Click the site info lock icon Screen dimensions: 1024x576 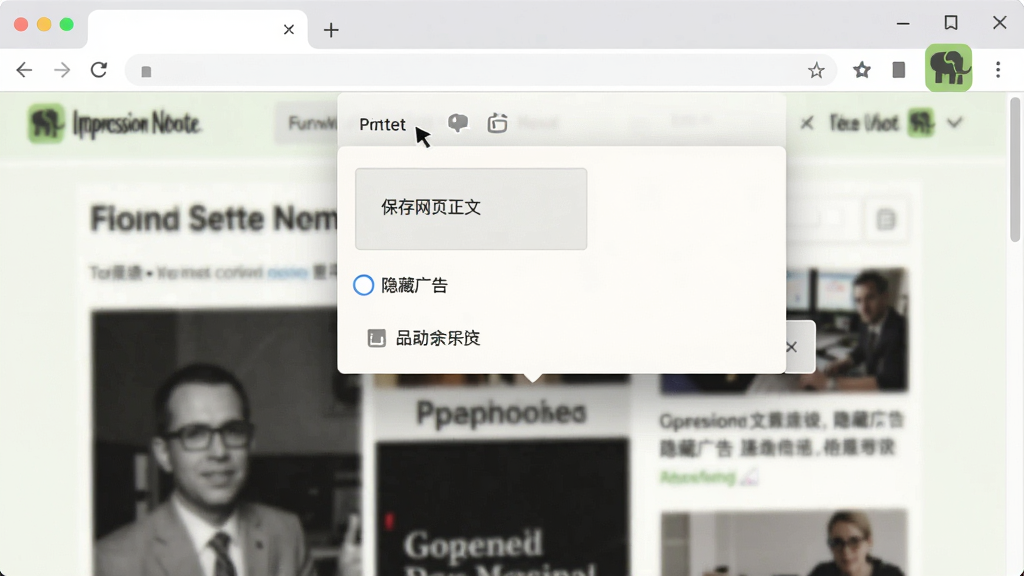click(x=146, y=71)
